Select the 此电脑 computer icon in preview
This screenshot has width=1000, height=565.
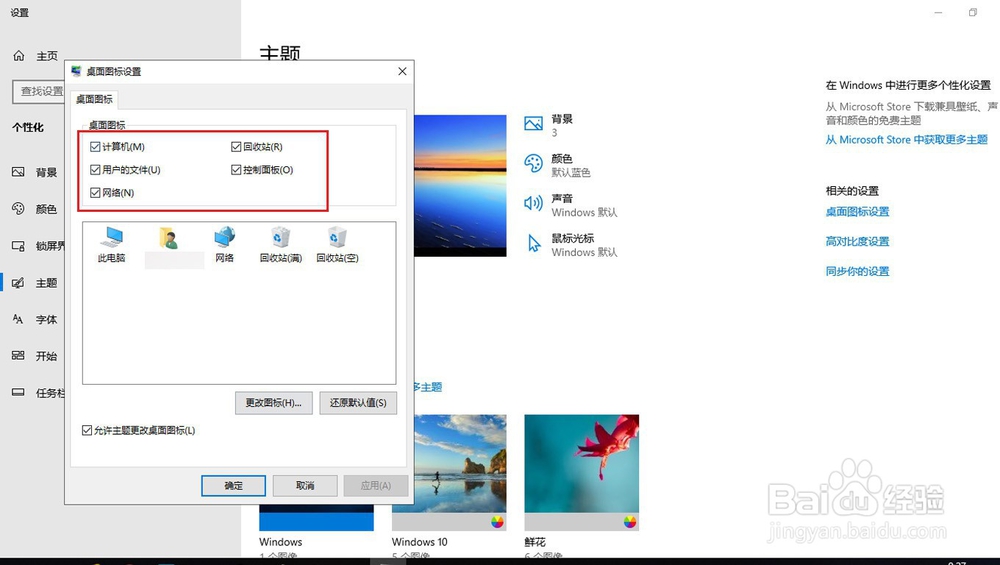112,244
